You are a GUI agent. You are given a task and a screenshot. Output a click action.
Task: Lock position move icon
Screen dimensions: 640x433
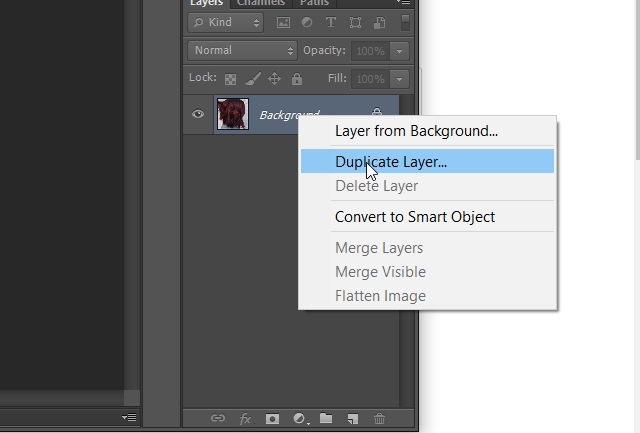tap(274, 78)
